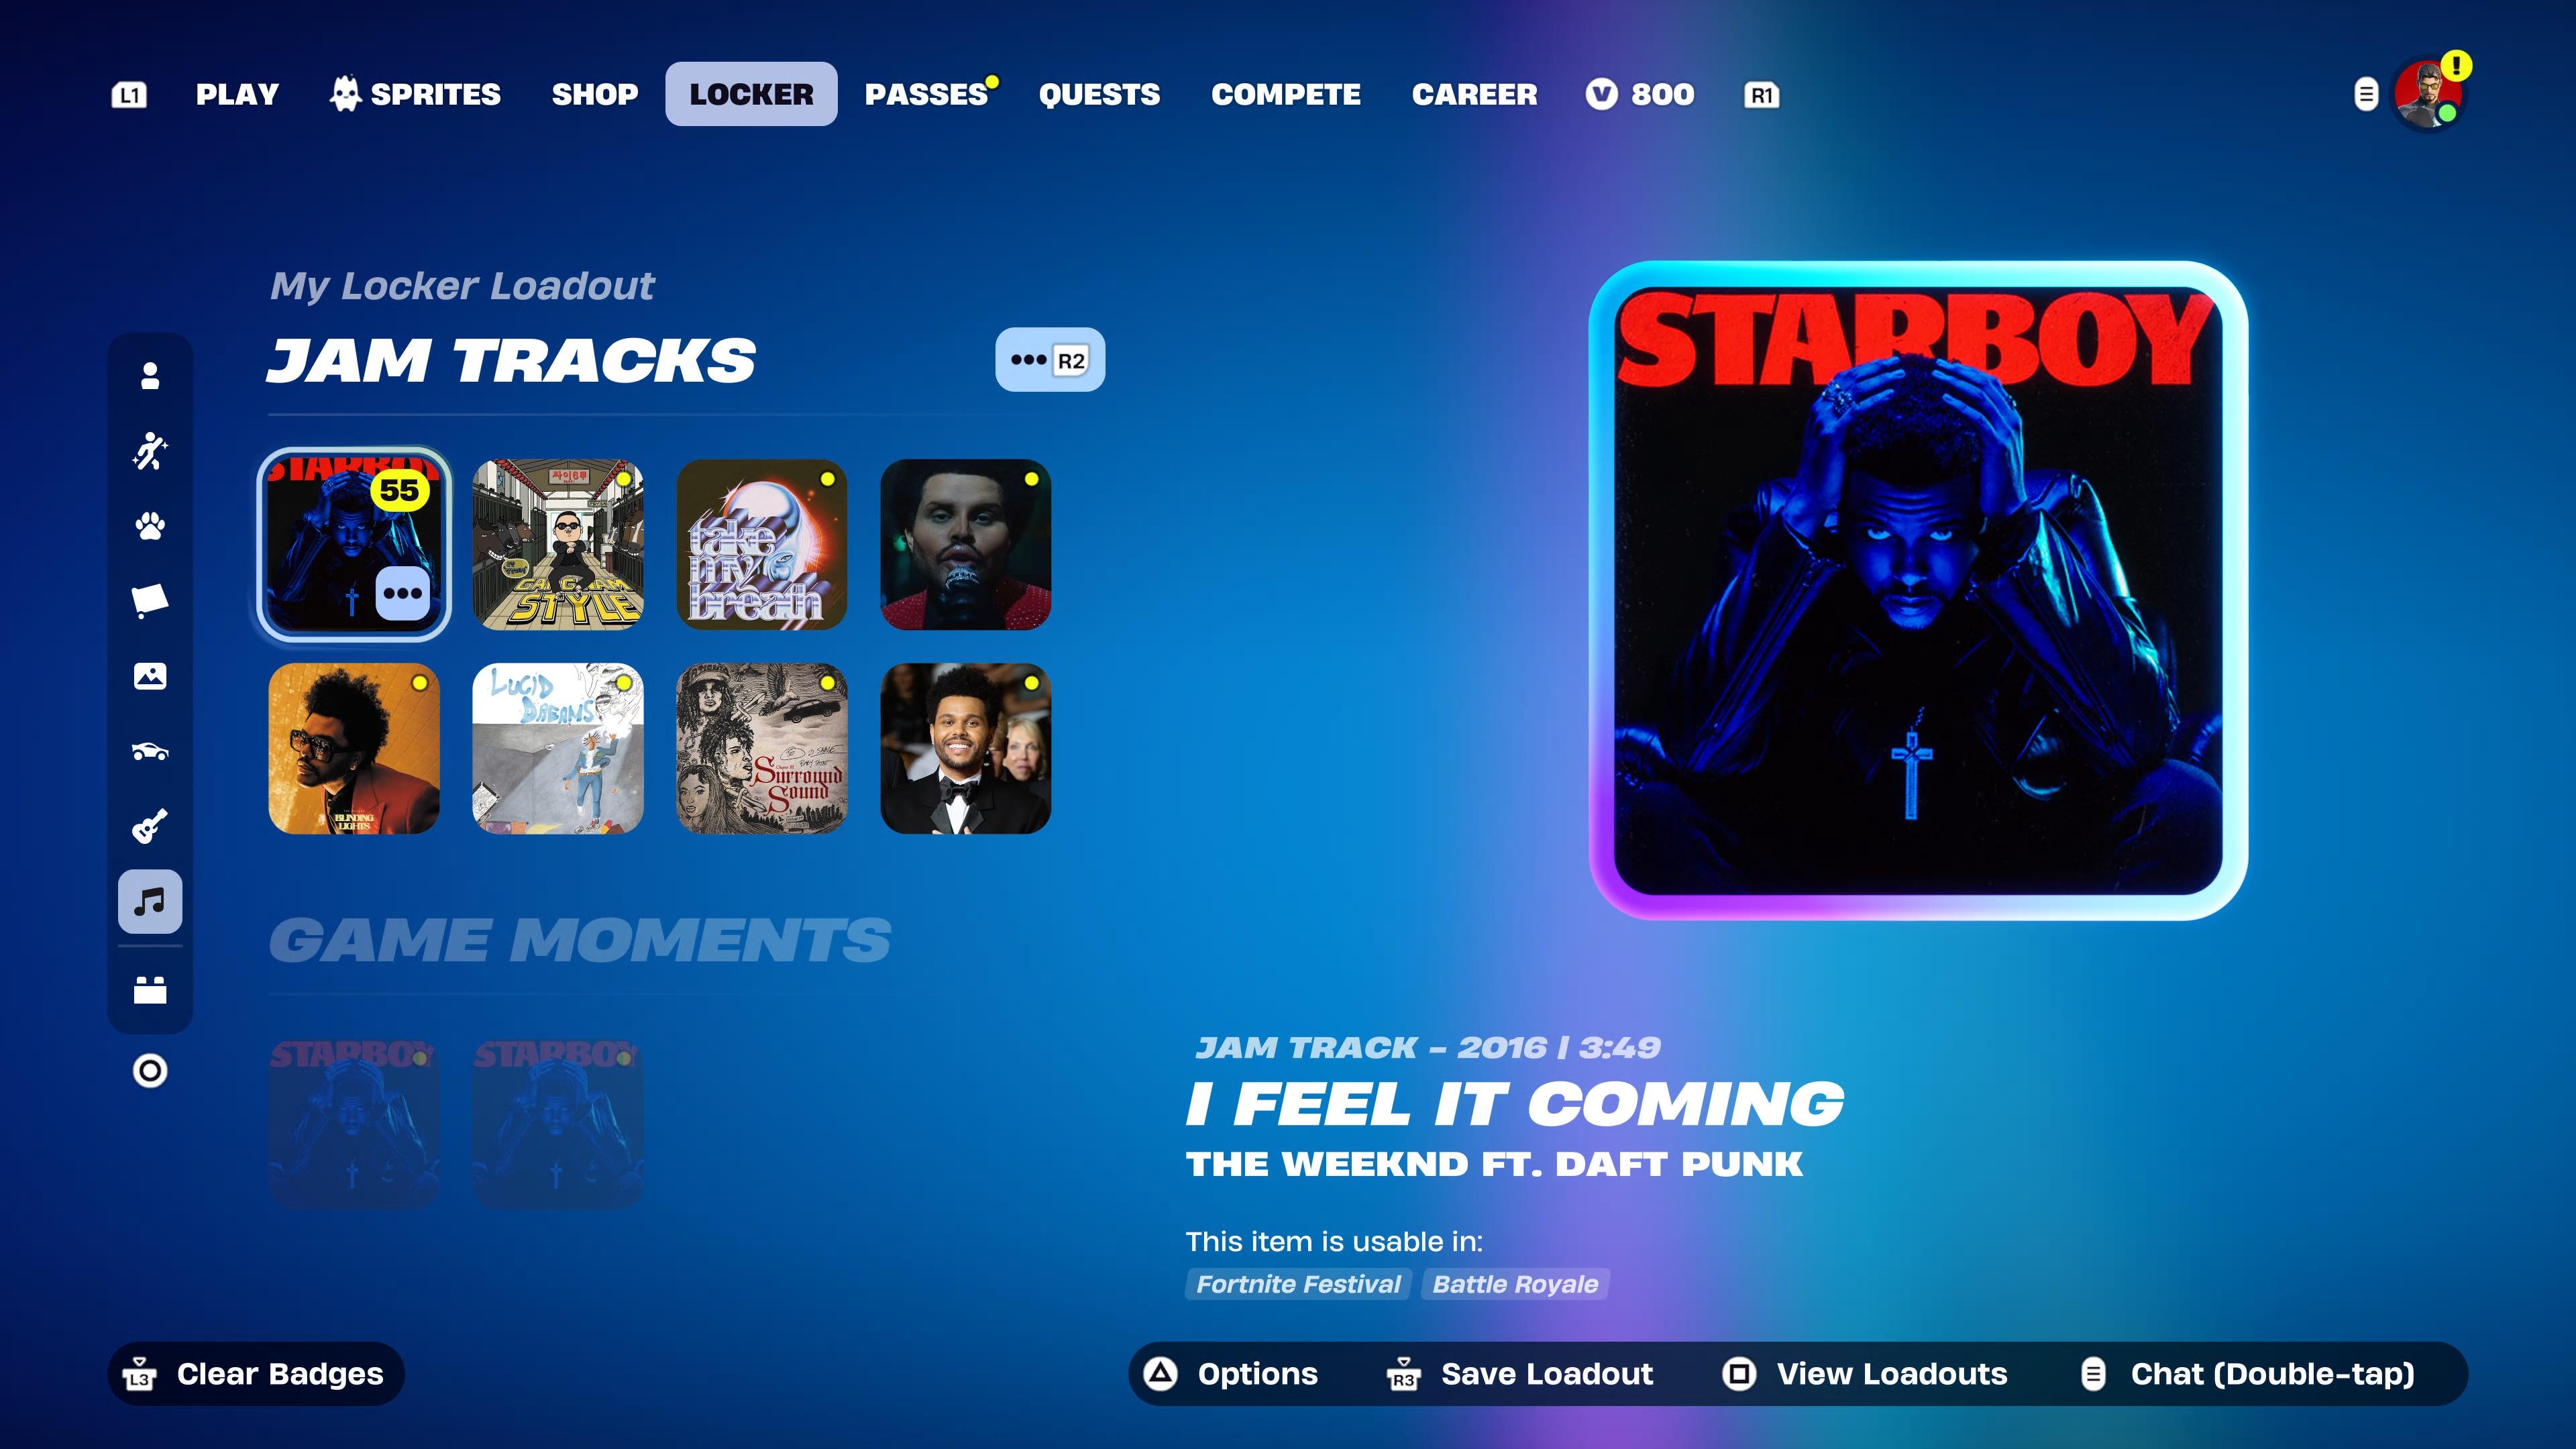Image resolution: width=2576 pixels, height=1449 pixels.
Task: Select the paw print Sidekicks category
Action: (x=150, y=526)
